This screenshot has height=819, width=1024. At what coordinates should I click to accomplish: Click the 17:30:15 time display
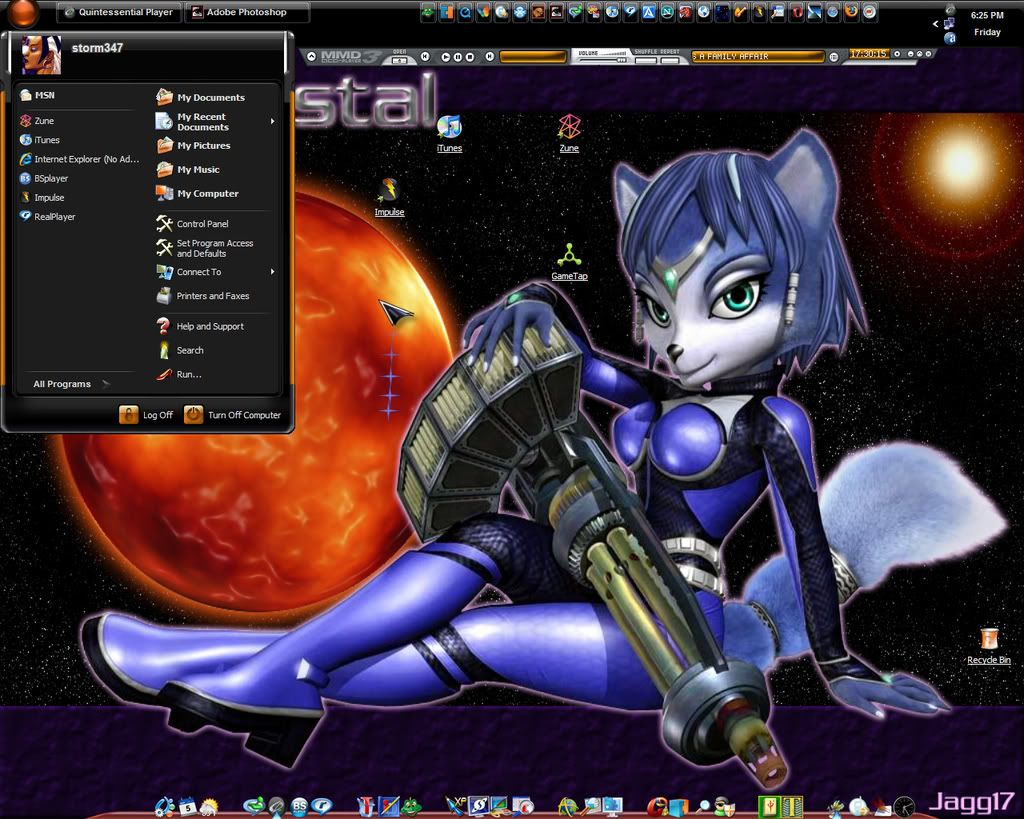pos(869,54)
